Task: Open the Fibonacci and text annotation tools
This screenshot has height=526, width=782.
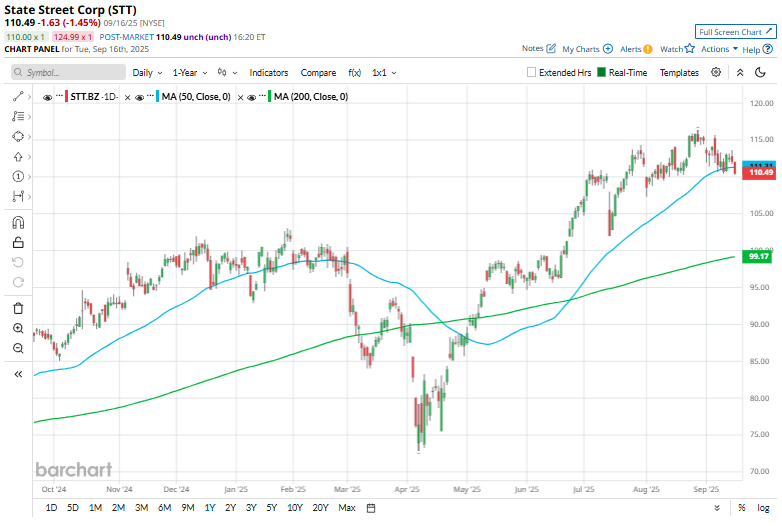Action: click(x=18, y=116)
